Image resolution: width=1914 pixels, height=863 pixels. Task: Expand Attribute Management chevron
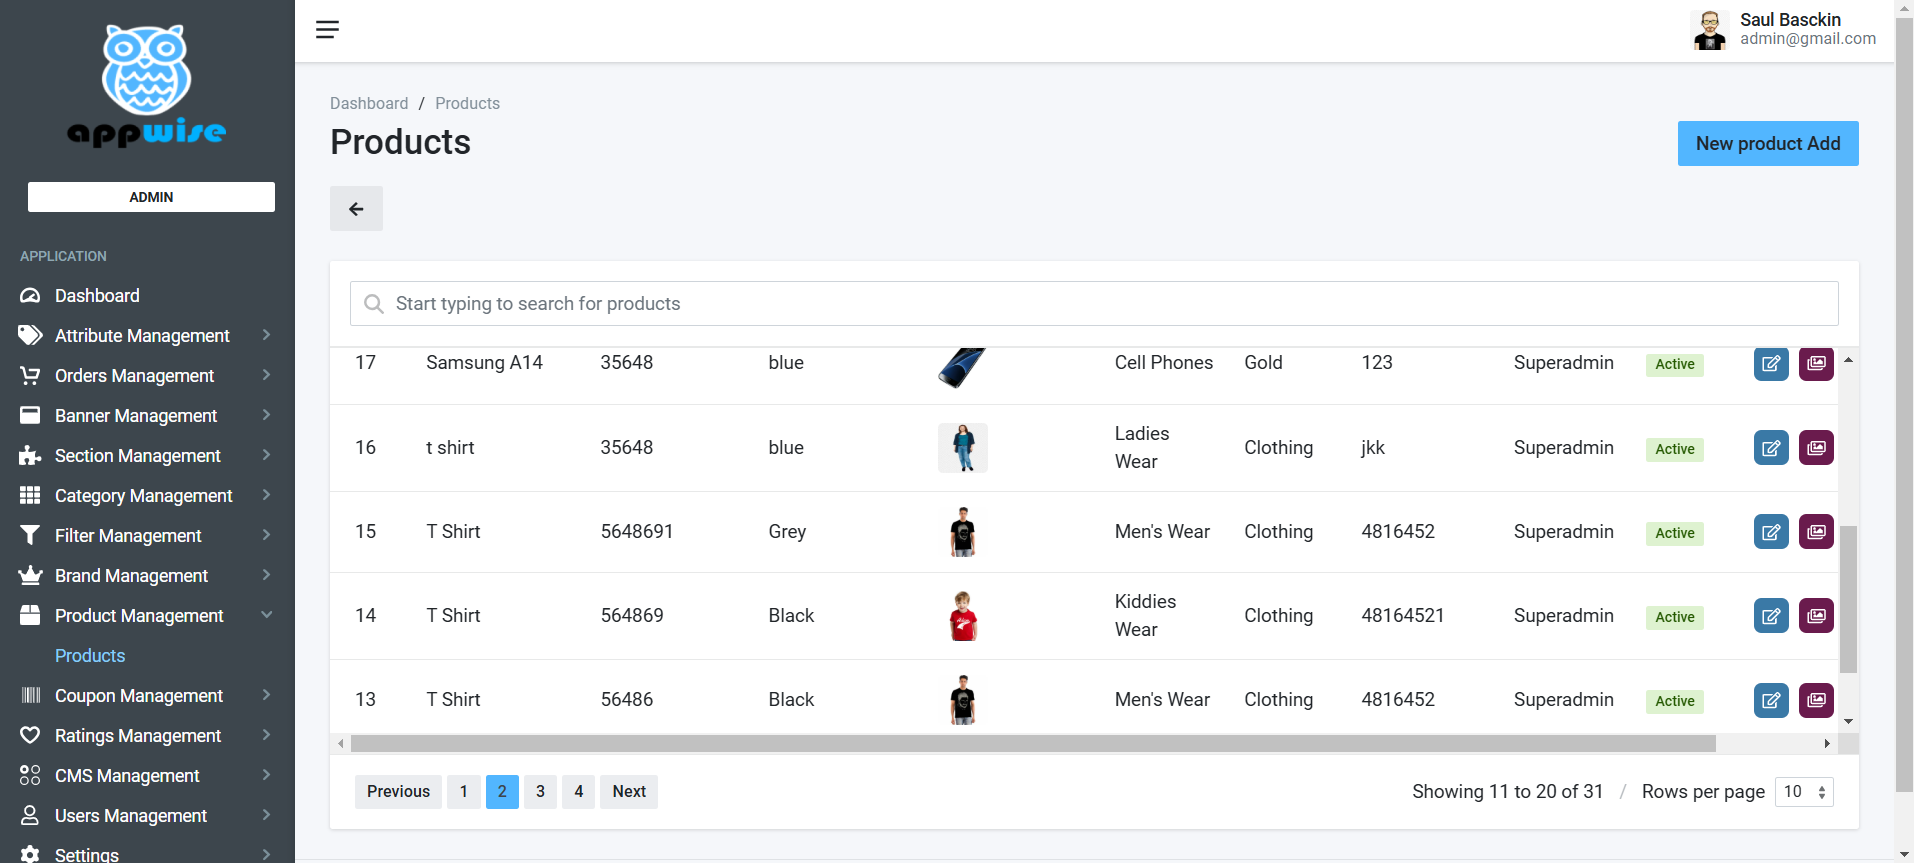pyautogui.click(x=266, y=335)
